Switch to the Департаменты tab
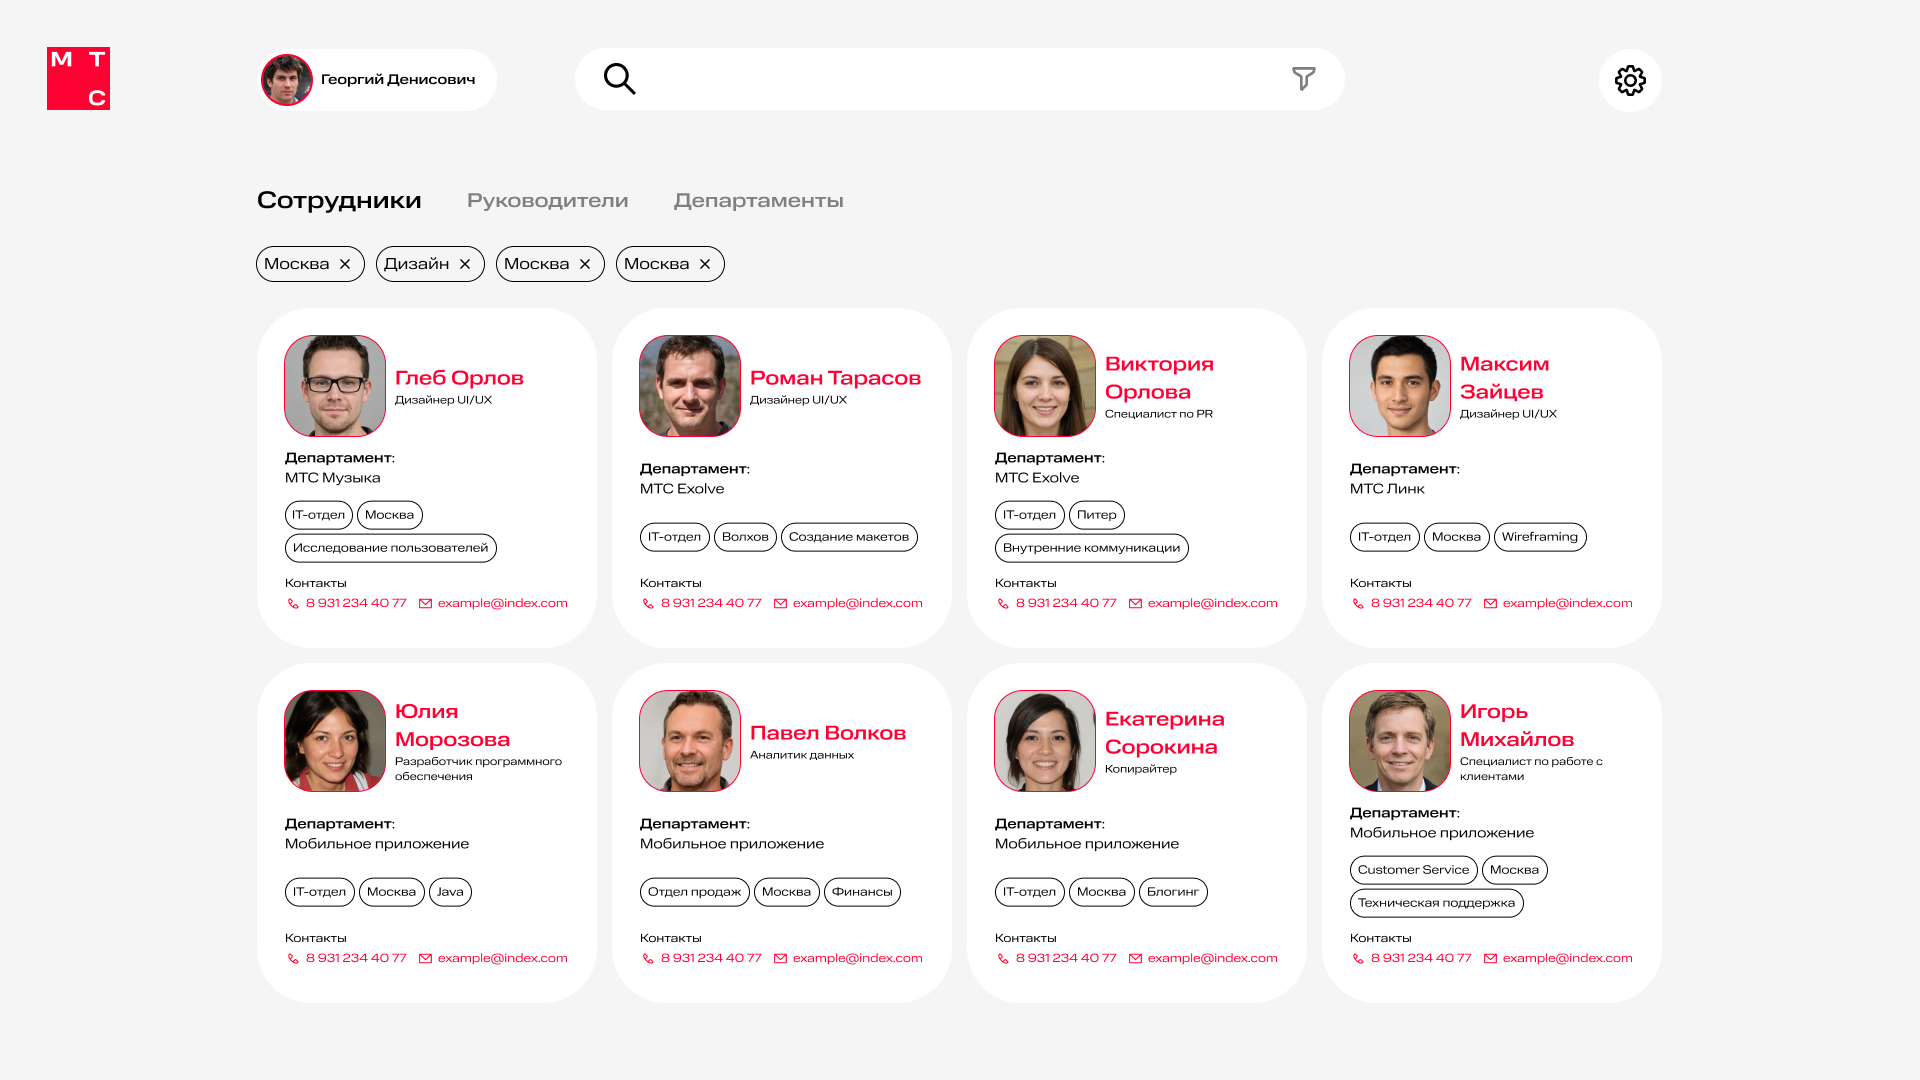This screenshot has height=1080, width=1920. (x=758, y=201)
